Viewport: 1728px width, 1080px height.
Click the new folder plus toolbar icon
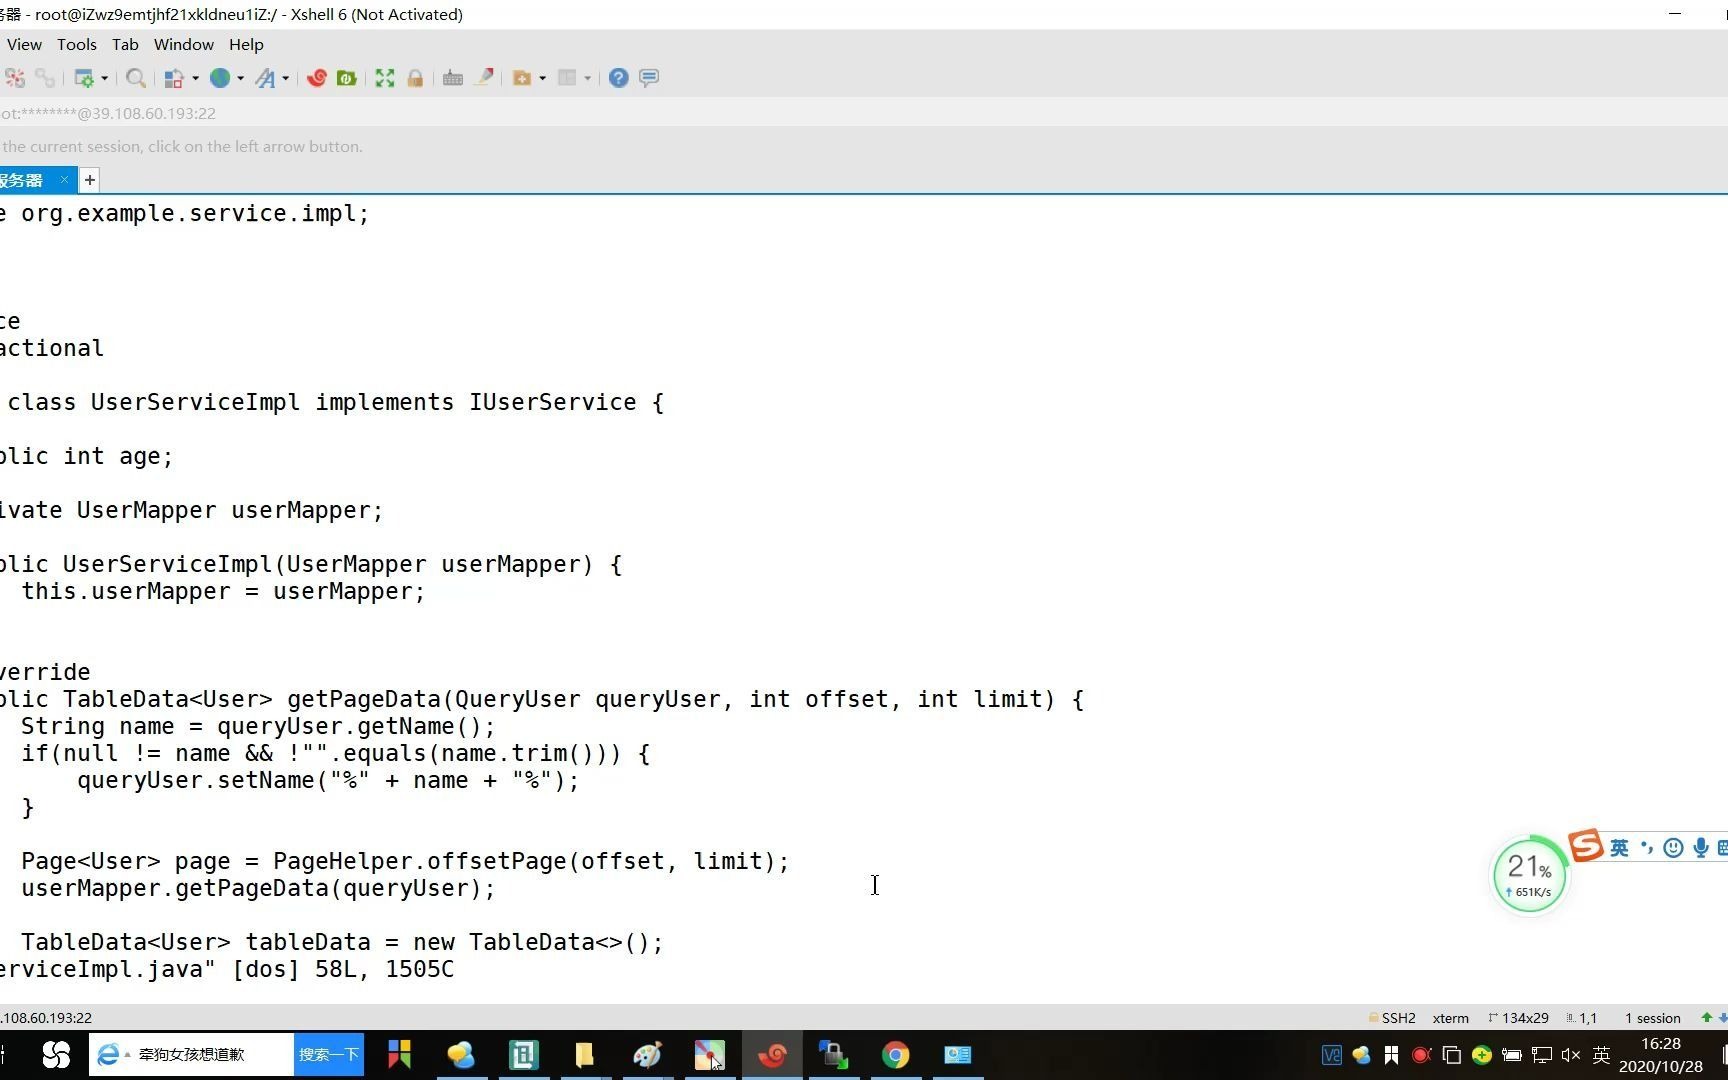tap(521, 78)
